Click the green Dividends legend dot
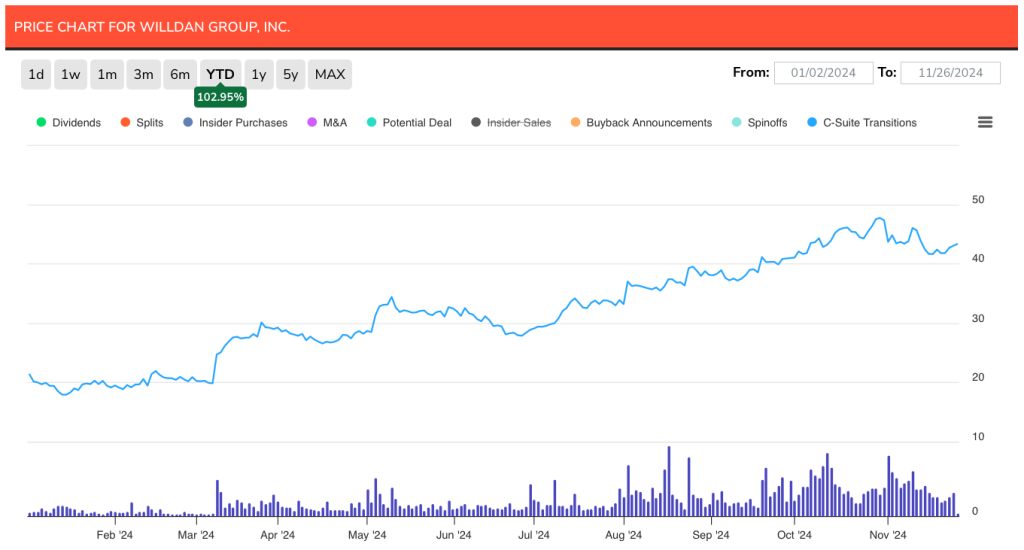The image size is (1024, 550). click(41, 122)
